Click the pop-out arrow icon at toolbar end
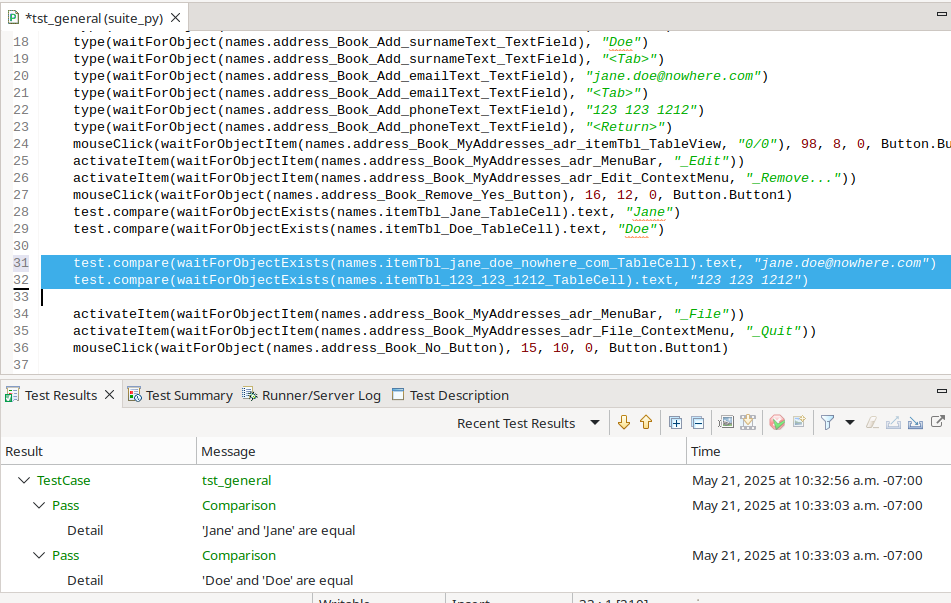The image size is (951, 603). coord(938,423)
